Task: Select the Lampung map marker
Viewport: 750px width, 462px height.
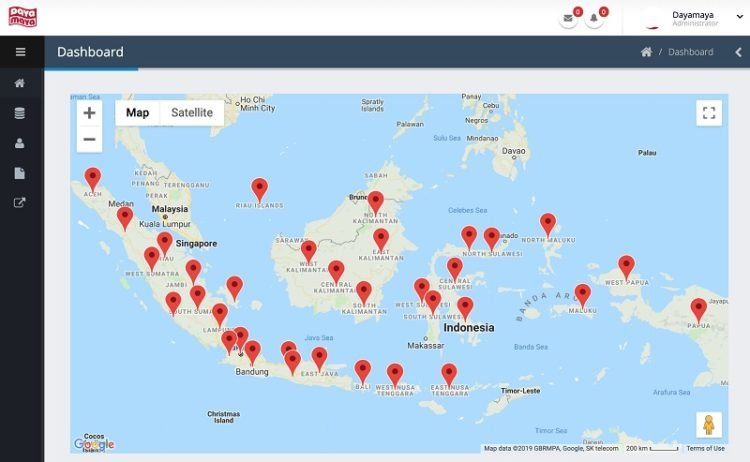Action: point(220,316)
